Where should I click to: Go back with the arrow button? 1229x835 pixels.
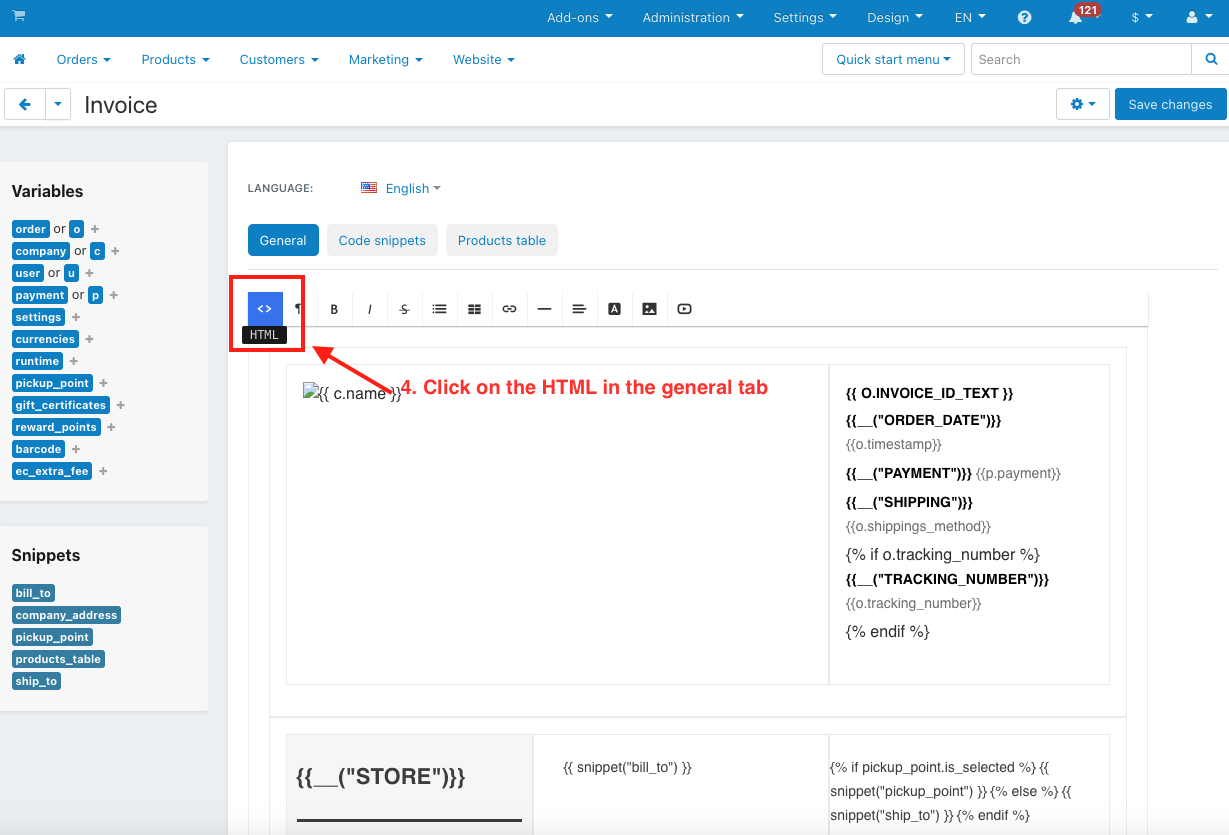25,104
